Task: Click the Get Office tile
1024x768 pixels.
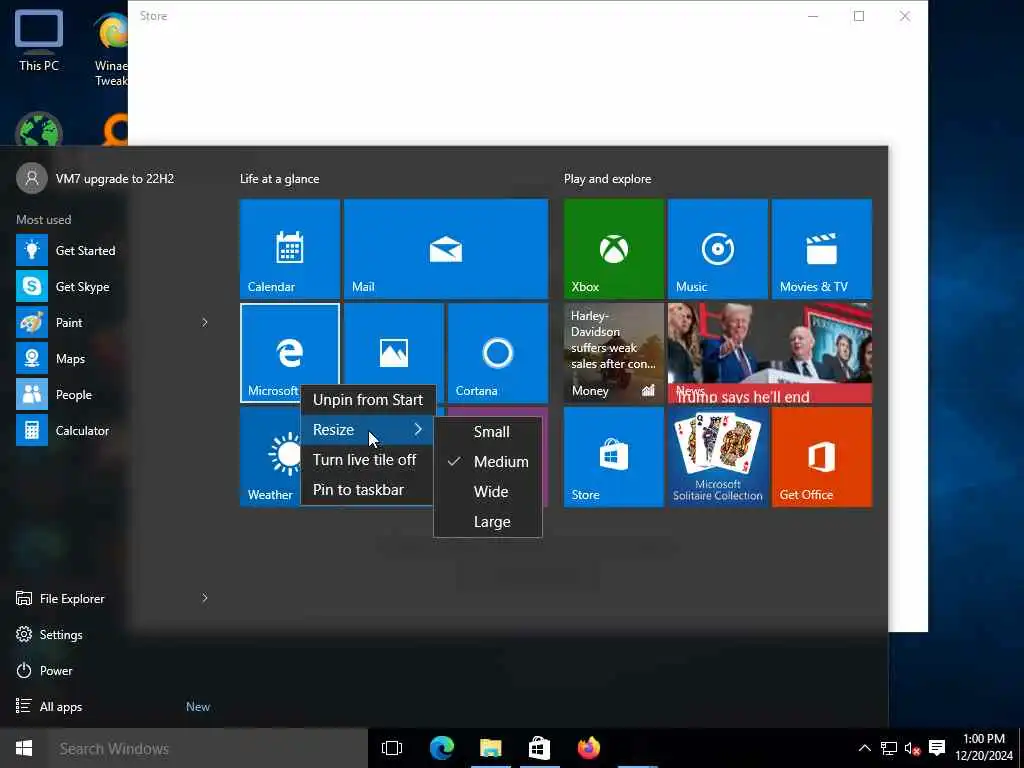Action: (822, 457)
